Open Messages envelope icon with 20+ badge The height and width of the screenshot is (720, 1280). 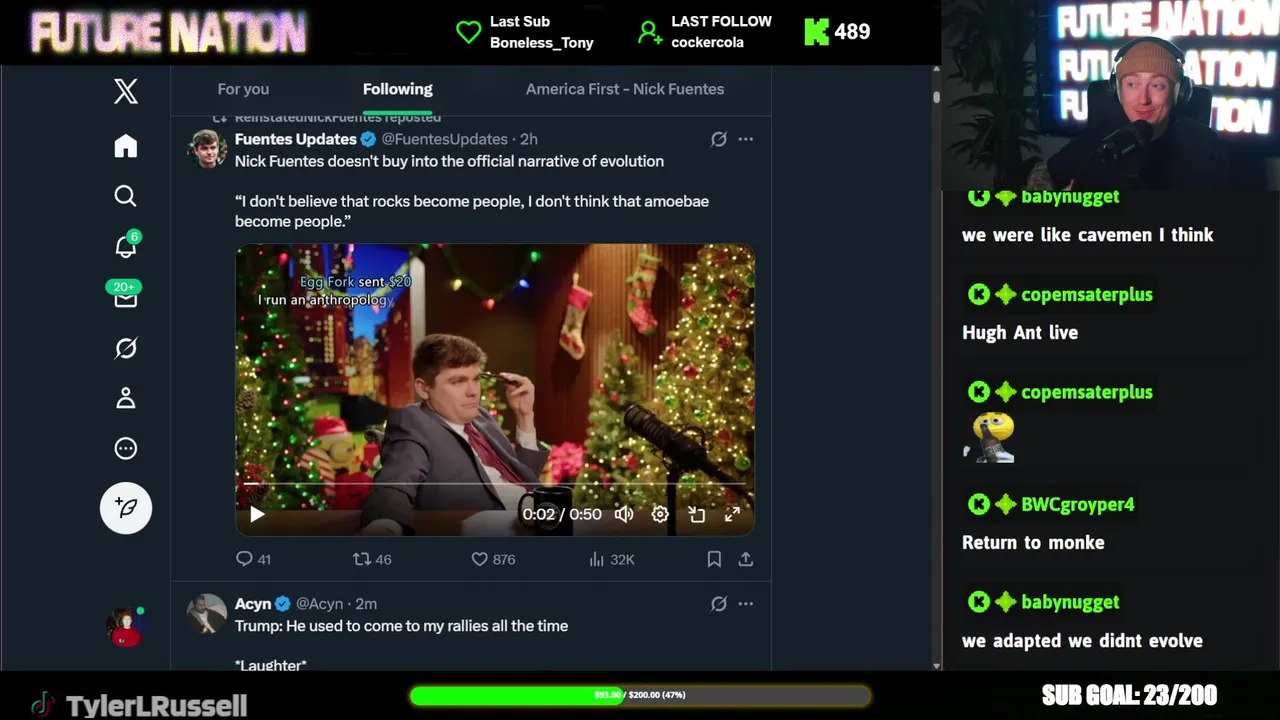click(125, 296)
